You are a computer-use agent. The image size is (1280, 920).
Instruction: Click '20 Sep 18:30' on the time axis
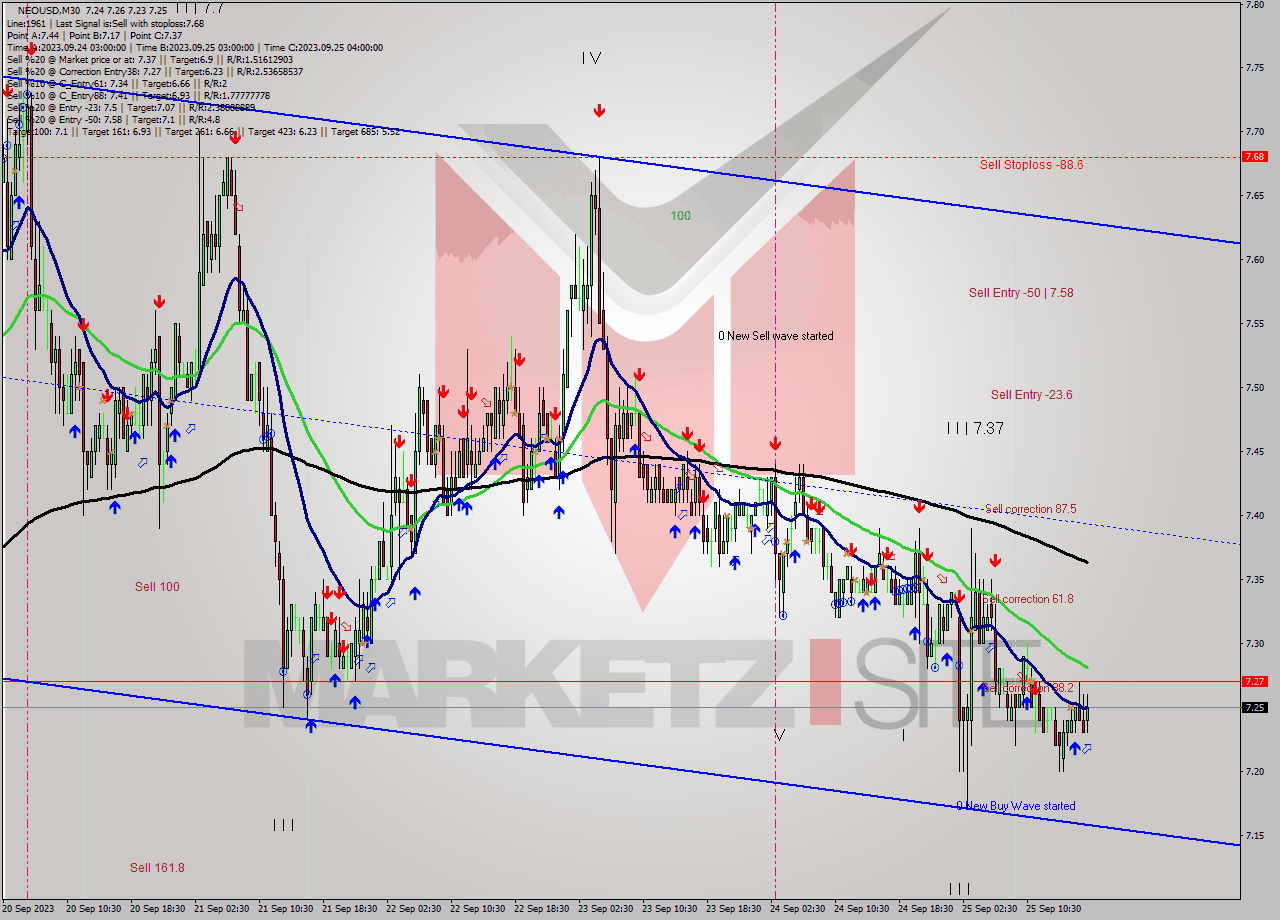click(x=157, y=909)
